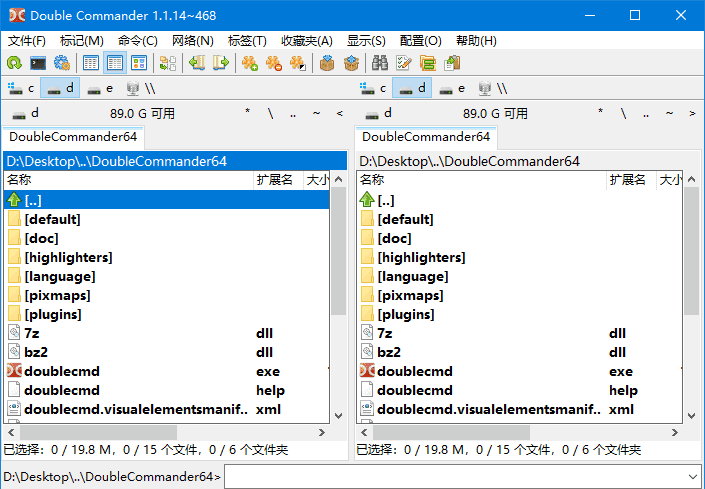Open the 配置(O) menu

tap(420, 41)
